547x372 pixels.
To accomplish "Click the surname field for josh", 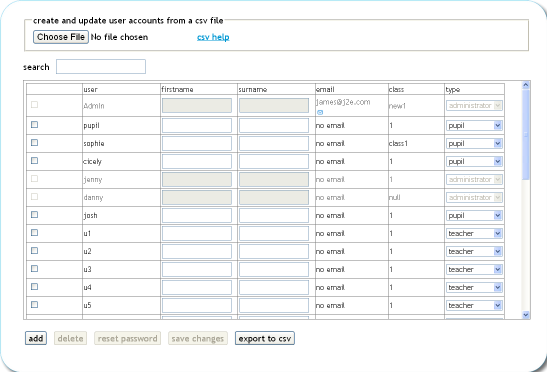I will (274, 215).
